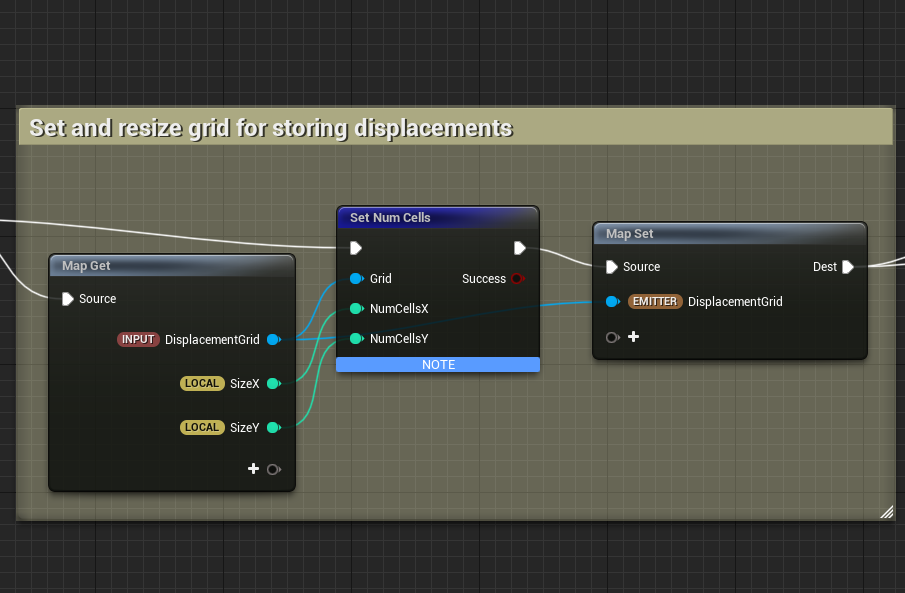Click the Map Get Source execution pin
Image resolution: width=905 pixels, height=593 pixels.
(68, 299)
